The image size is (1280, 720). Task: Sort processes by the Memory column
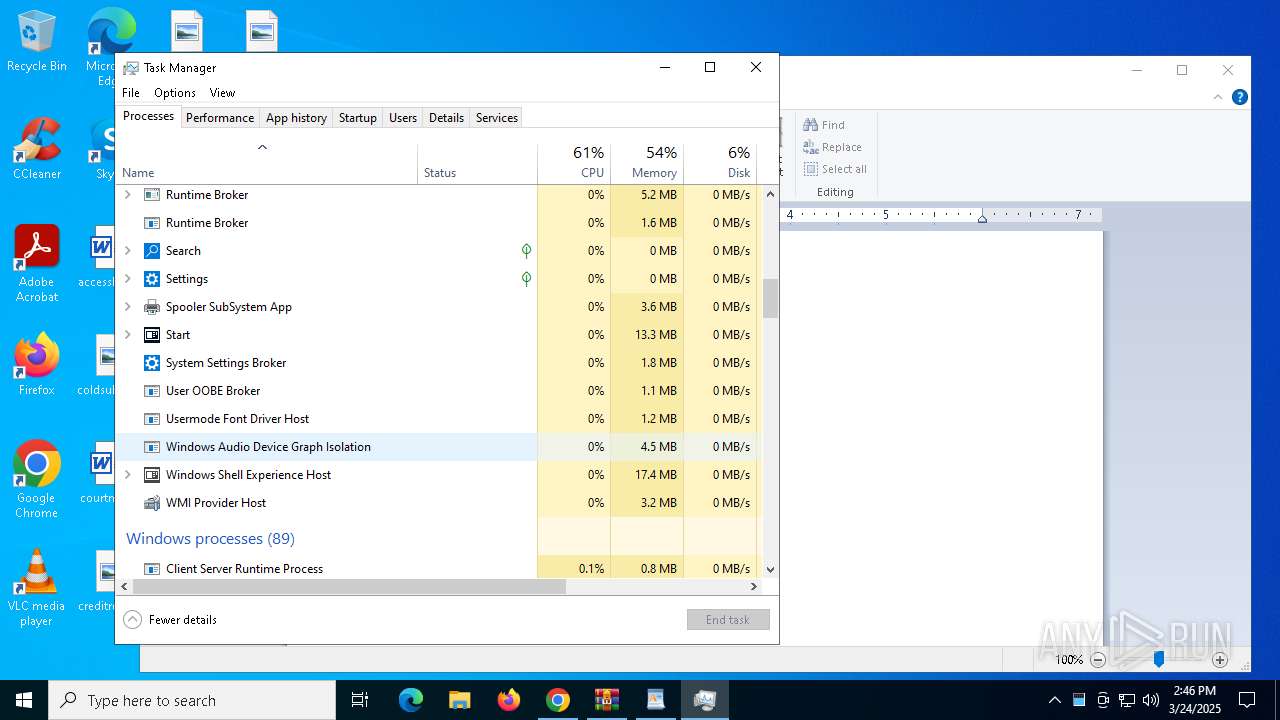click(x=647, y=164)
